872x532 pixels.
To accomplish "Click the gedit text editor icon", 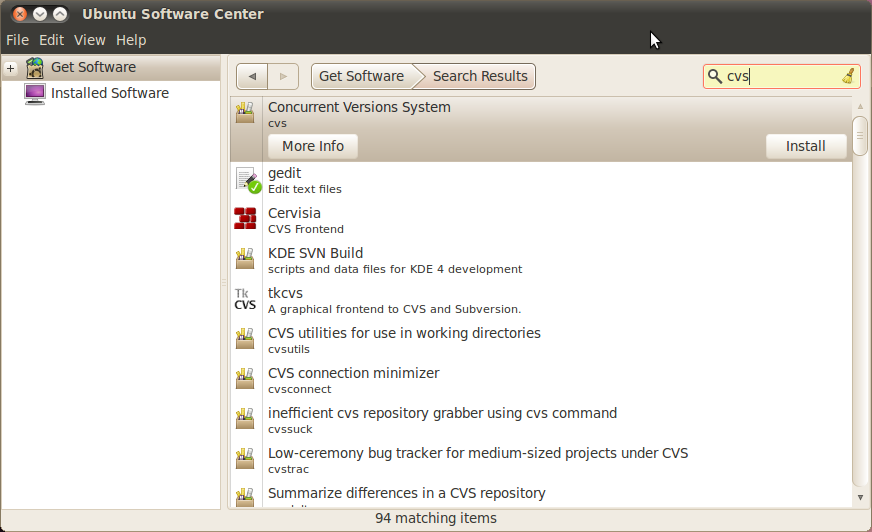I will click(x=246, y=180).
